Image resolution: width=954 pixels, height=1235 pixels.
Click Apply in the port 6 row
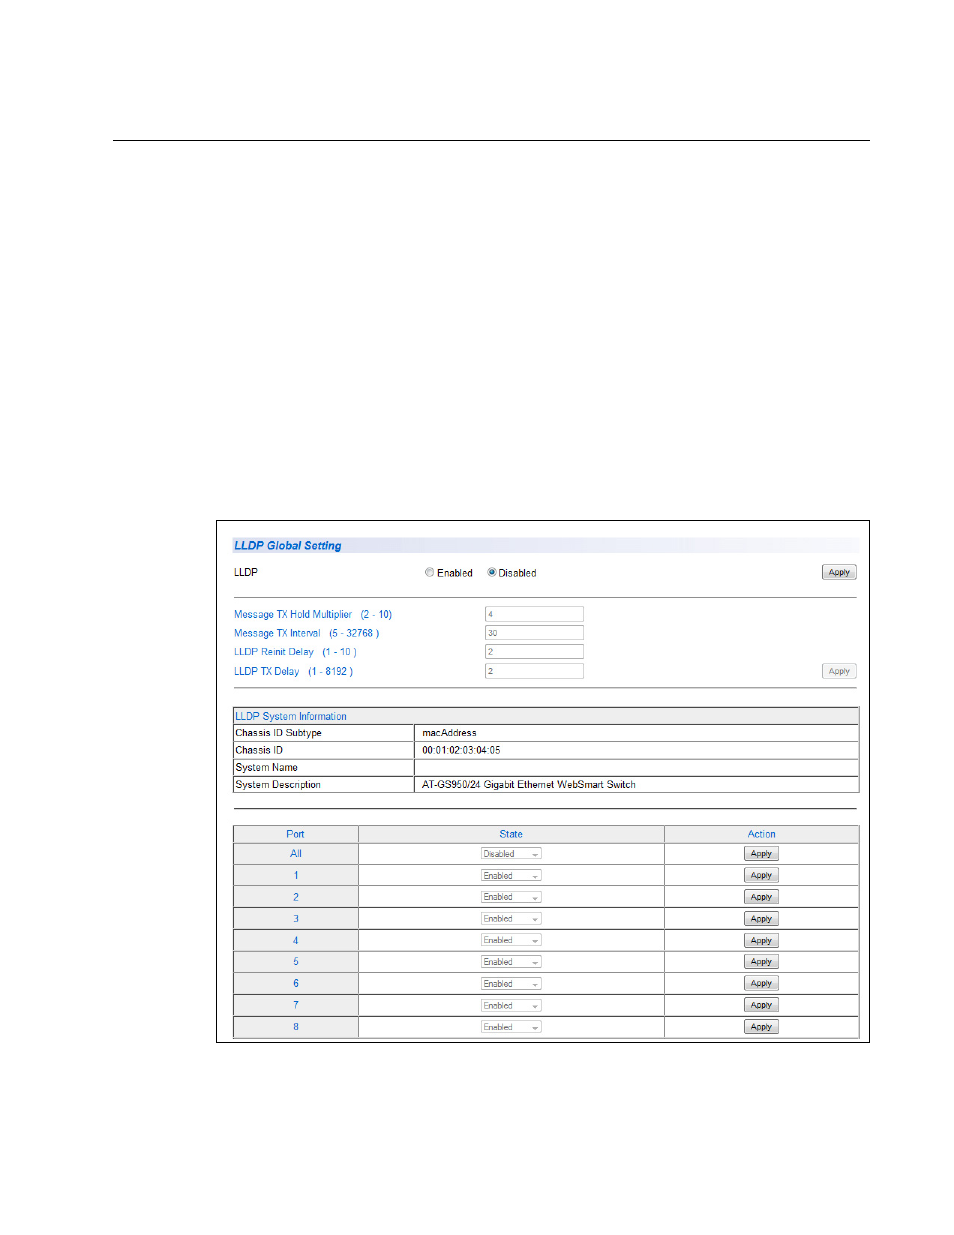[x=761, y=984]
